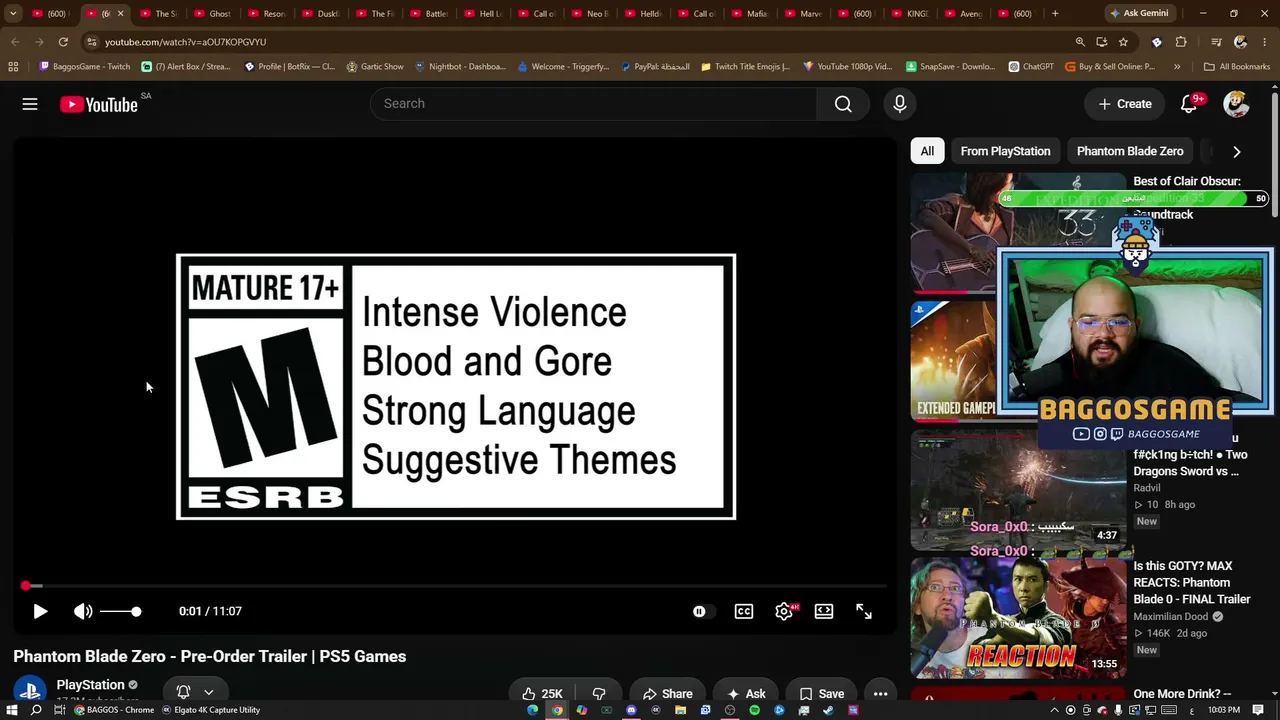Reload the current page
The width and height of the screenshot is (1280, 720).
coord(63,42)
